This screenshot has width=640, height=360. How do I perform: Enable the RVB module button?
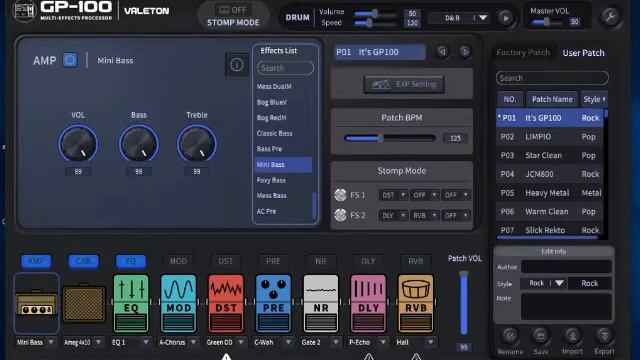[416, 261]
